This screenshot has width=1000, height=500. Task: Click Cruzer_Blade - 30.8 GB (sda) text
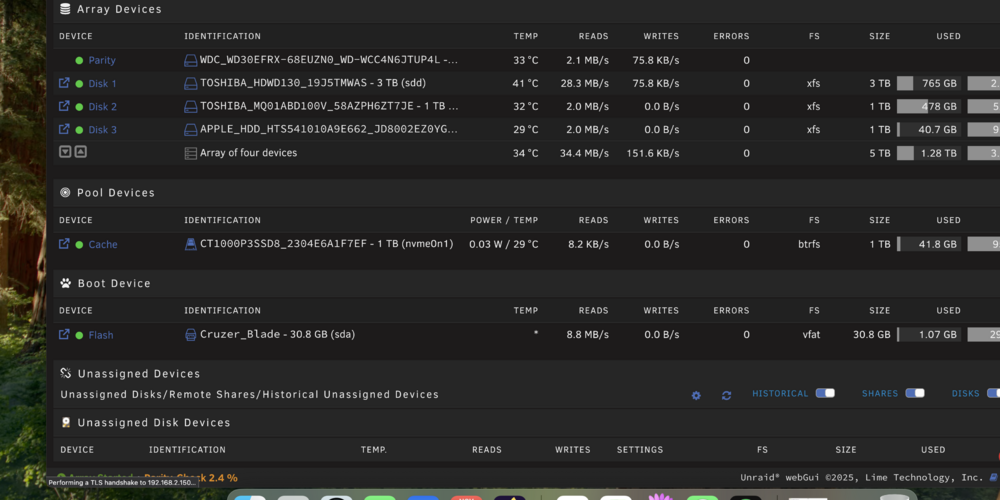pos(277,334)
